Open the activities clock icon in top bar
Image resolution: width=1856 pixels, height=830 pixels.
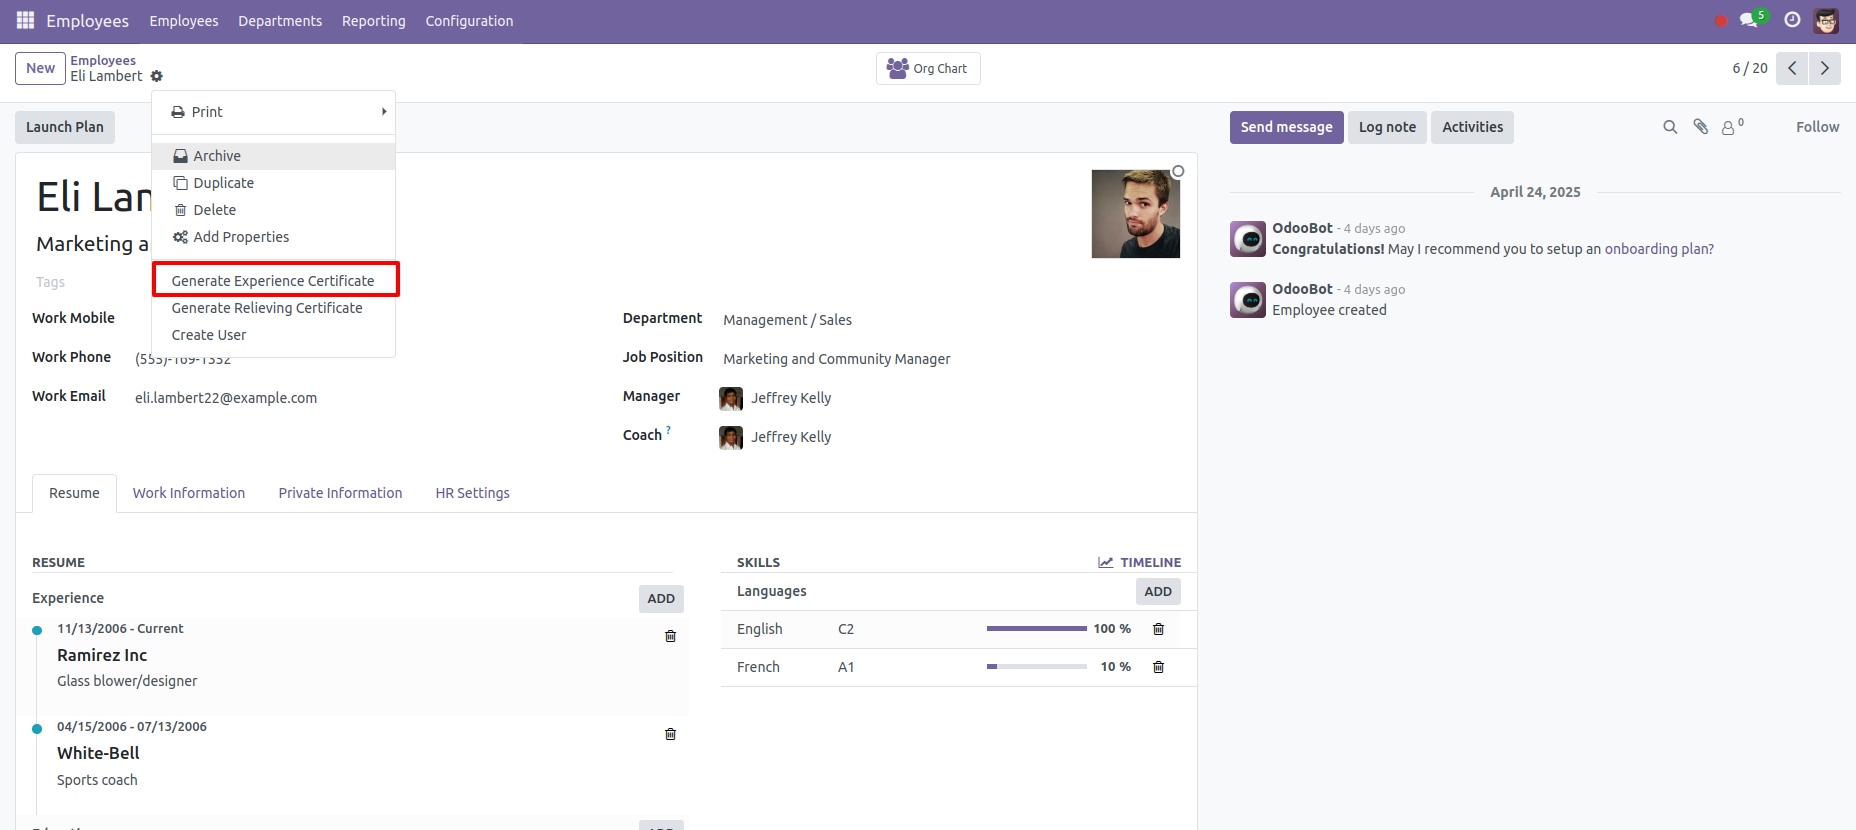(1792, 20)
